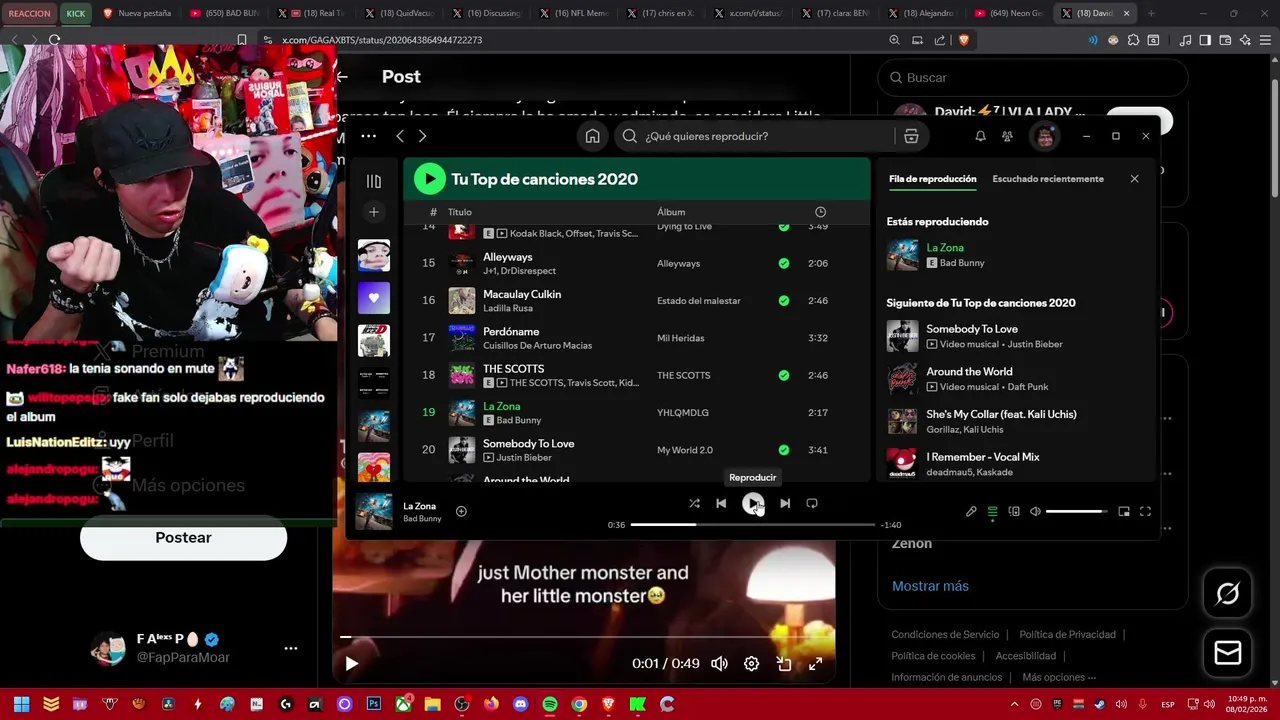Go to Spotify Home icon
Image resolution: width=1280 pixels, height=720 pixels.
[x=593, y=136]
